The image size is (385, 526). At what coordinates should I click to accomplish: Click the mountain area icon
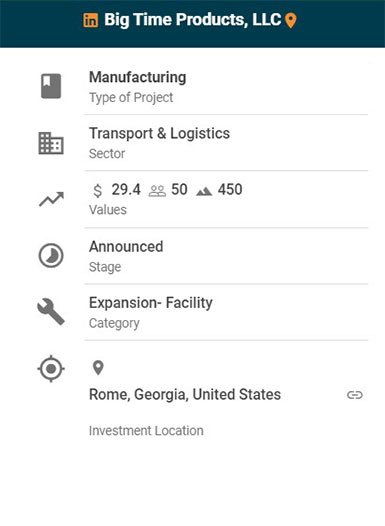point(204,192)
